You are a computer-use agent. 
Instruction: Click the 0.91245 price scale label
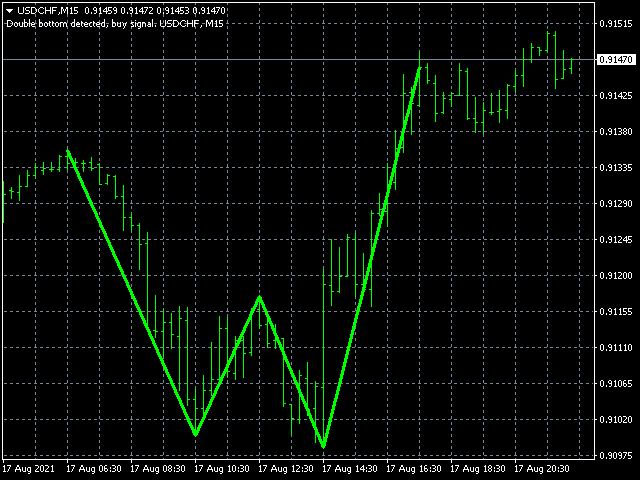tap(616, 239)
